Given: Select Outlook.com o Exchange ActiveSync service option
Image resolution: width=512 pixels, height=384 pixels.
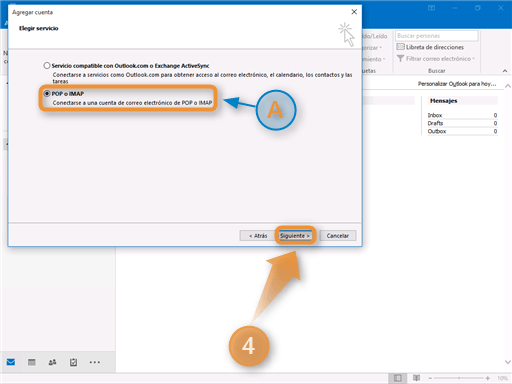Looking at the screenshot, I should click(47, 66).
